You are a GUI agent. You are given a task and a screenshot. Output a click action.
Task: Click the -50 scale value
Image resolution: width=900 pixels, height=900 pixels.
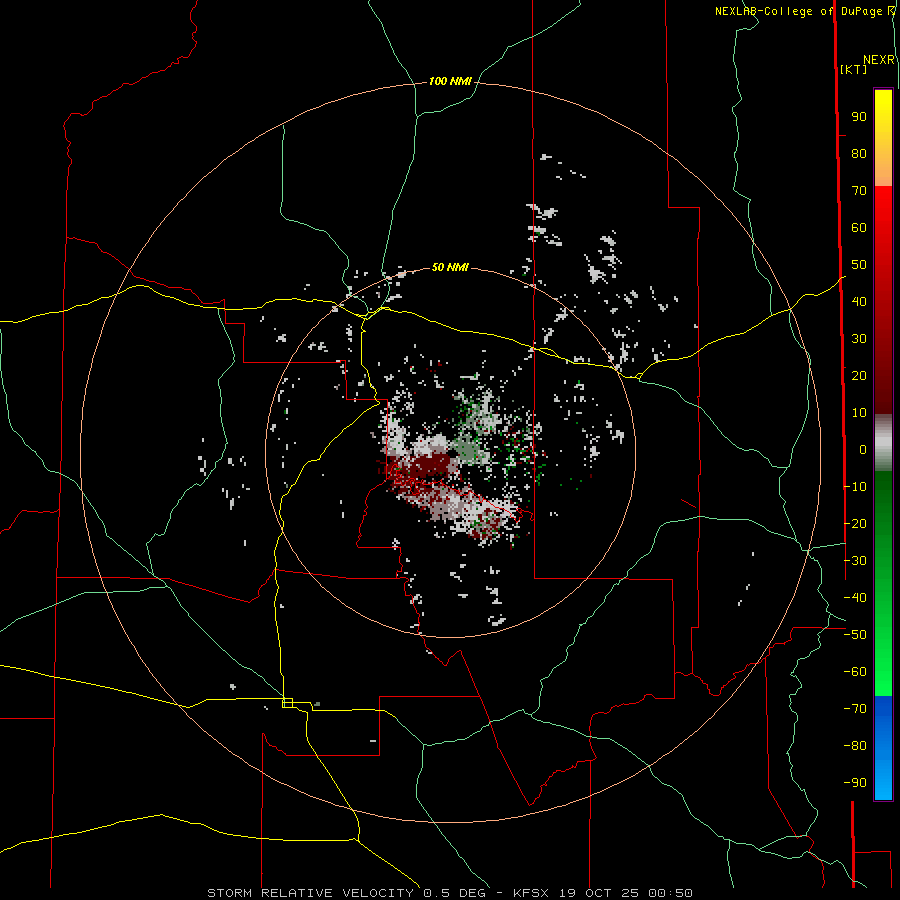click(x=855, y=635)
